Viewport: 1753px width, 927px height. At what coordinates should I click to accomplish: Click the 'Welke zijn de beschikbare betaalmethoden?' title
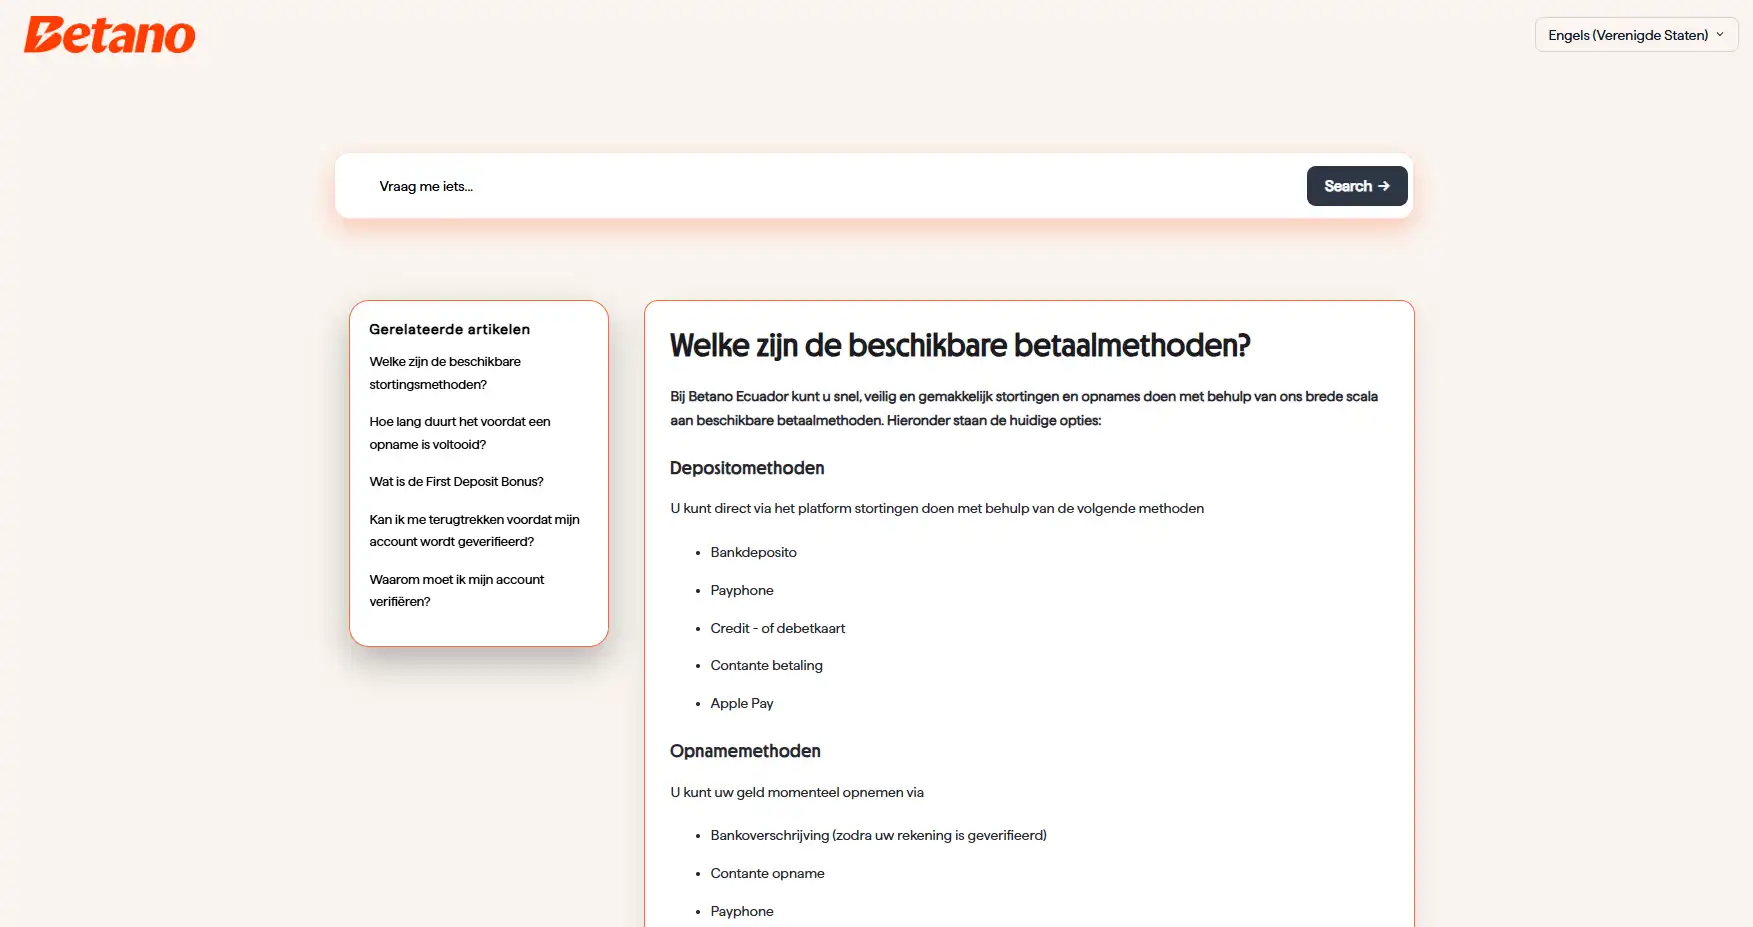click(960, 345)
